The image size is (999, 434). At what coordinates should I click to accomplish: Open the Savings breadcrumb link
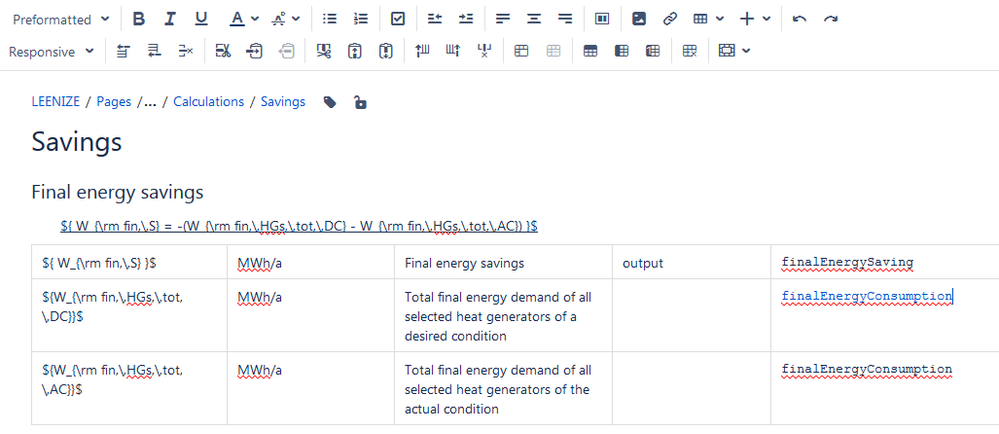tap(283, 102)
